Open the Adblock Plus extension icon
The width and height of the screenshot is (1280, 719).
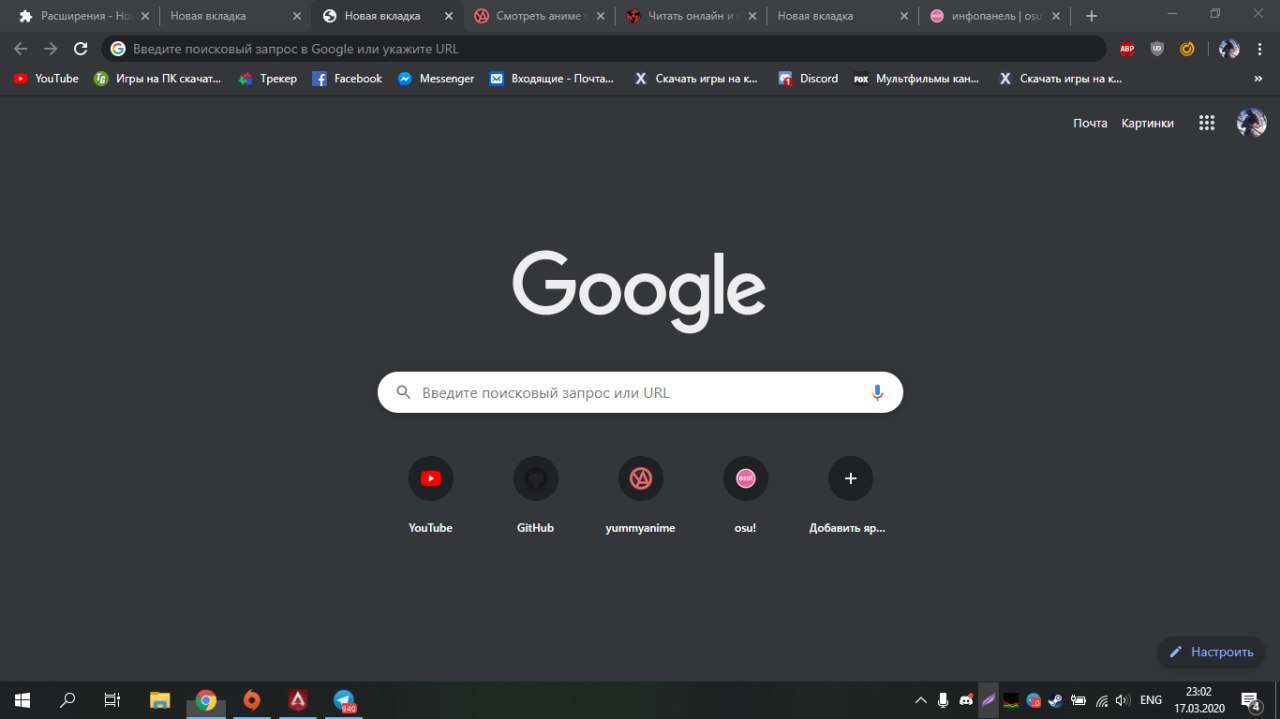click(x=1127, y=49)
